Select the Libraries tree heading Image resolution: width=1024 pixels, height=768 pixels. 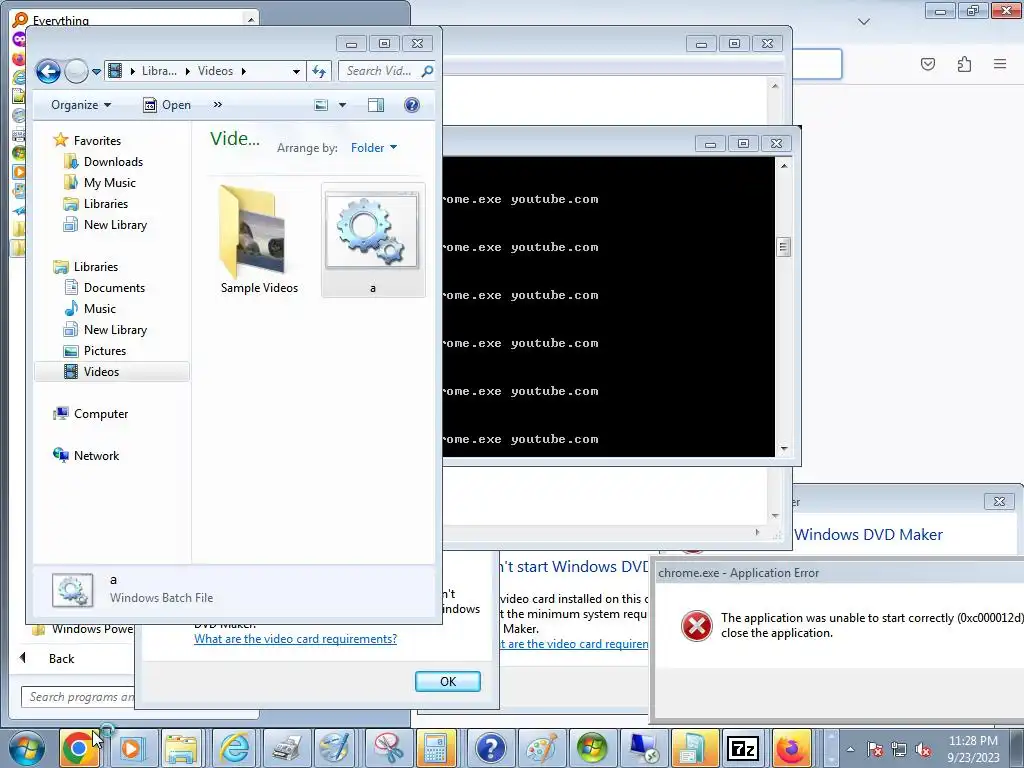pos(95,266)
